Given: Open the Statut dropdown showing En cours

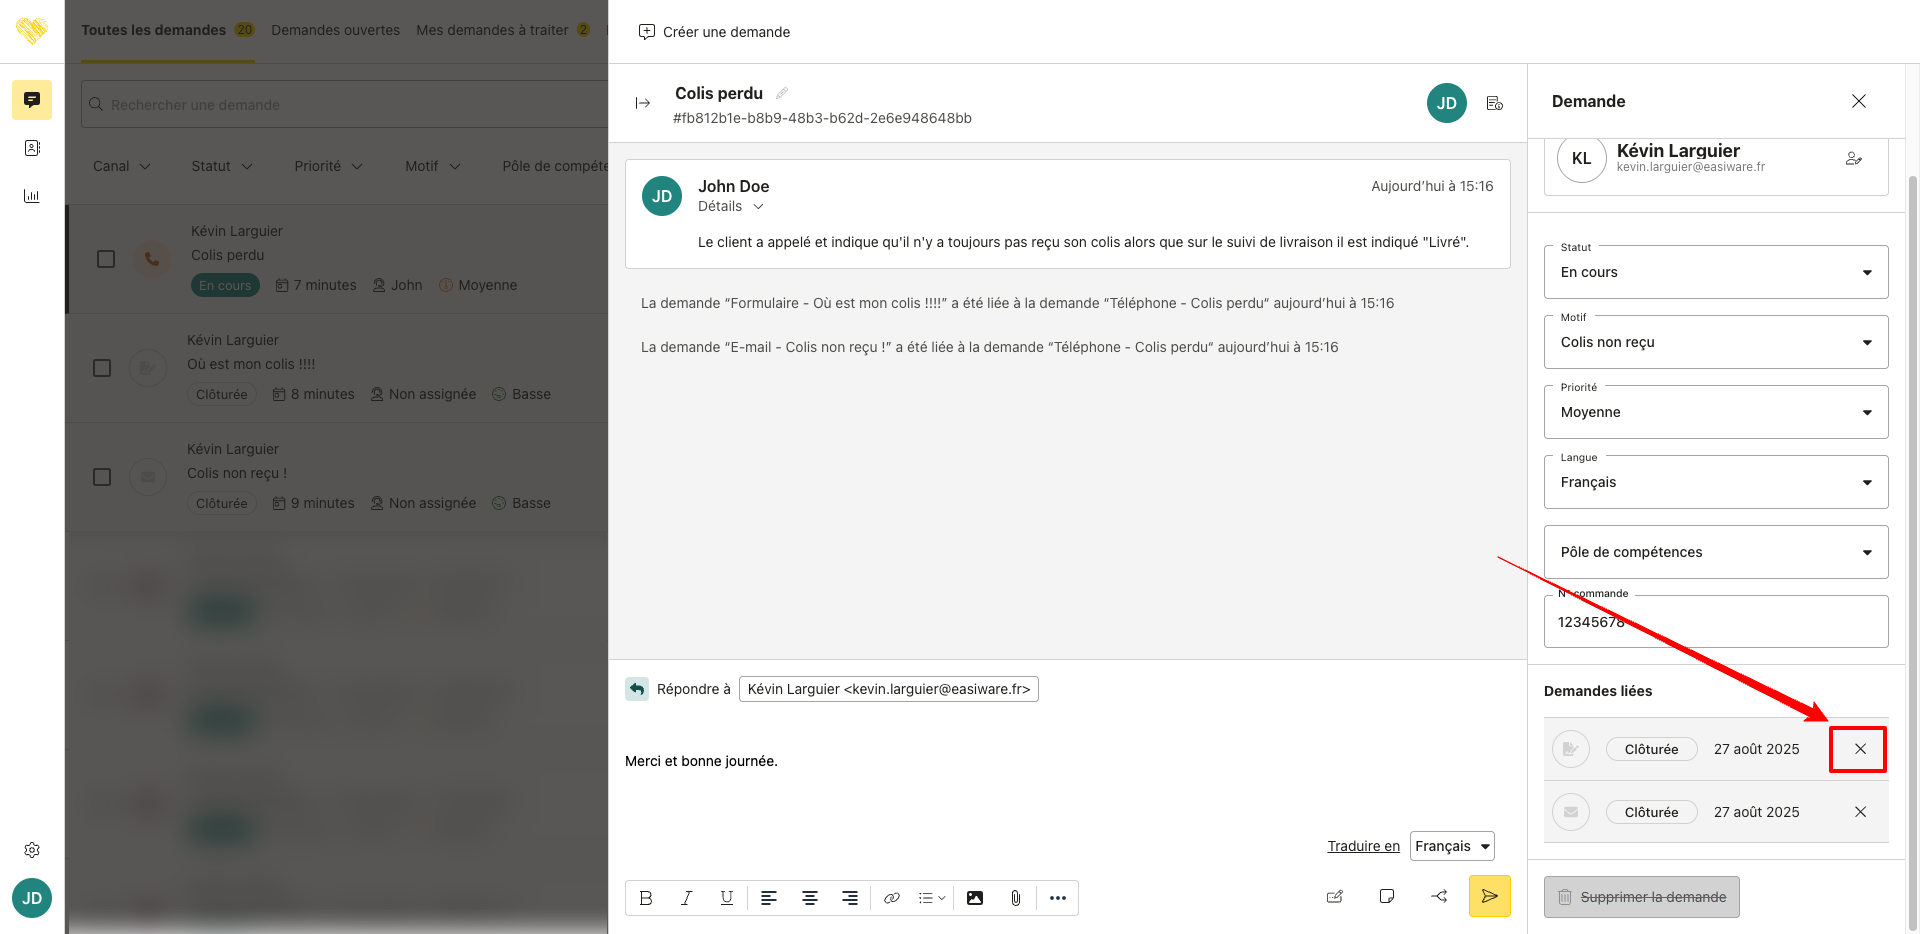Looking at the screenshot, I should (1715, 272).
